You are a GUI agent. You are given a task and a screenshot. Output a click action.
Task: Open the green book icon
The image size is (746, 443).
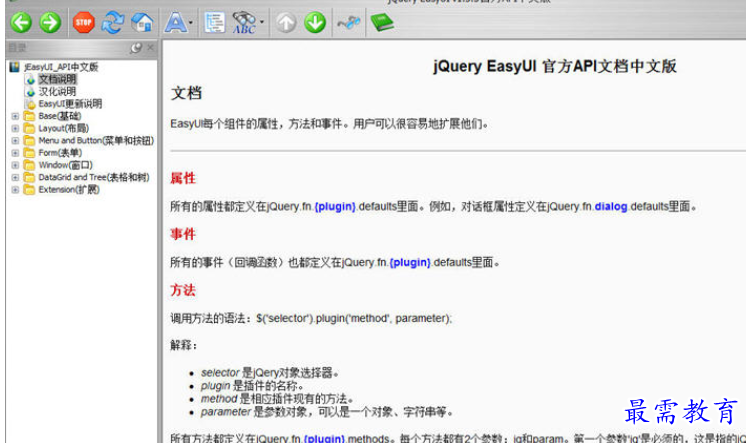click(382, 22)
